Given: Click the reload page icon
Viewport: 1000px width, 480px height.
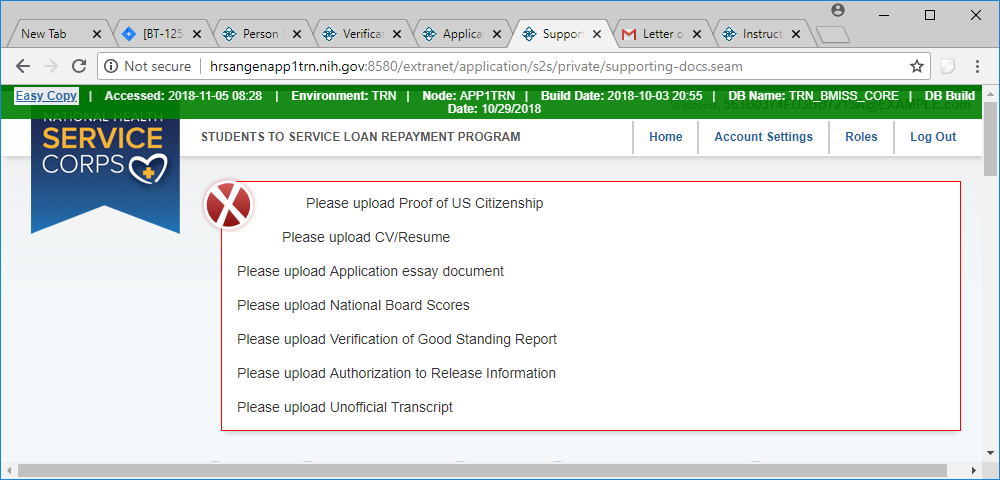Looking at the screenshot, I should [x=80, y=66].
